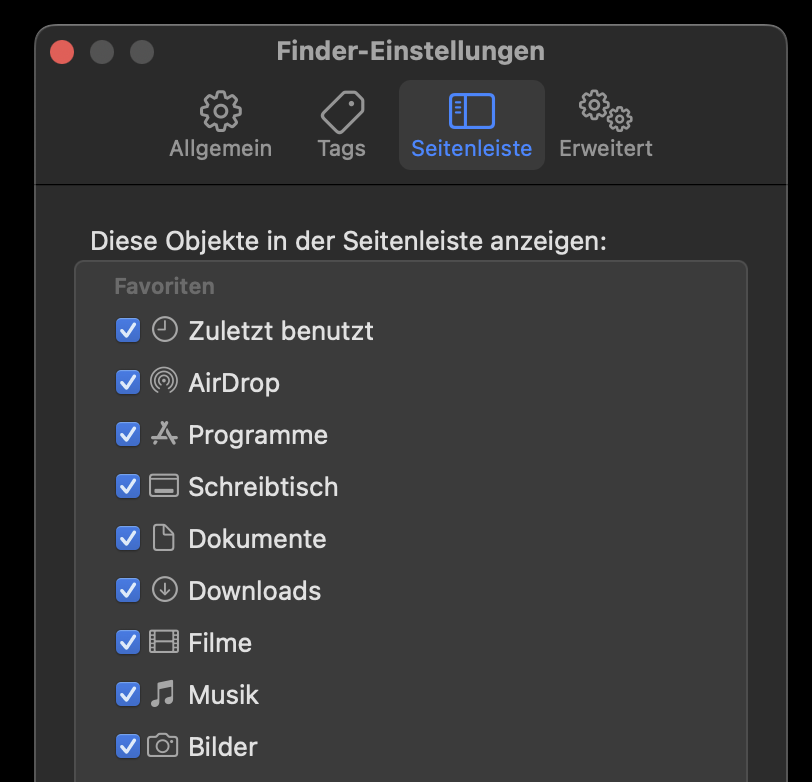
Task: Open the Tags settings tab
Action: (x=341, y=126)
